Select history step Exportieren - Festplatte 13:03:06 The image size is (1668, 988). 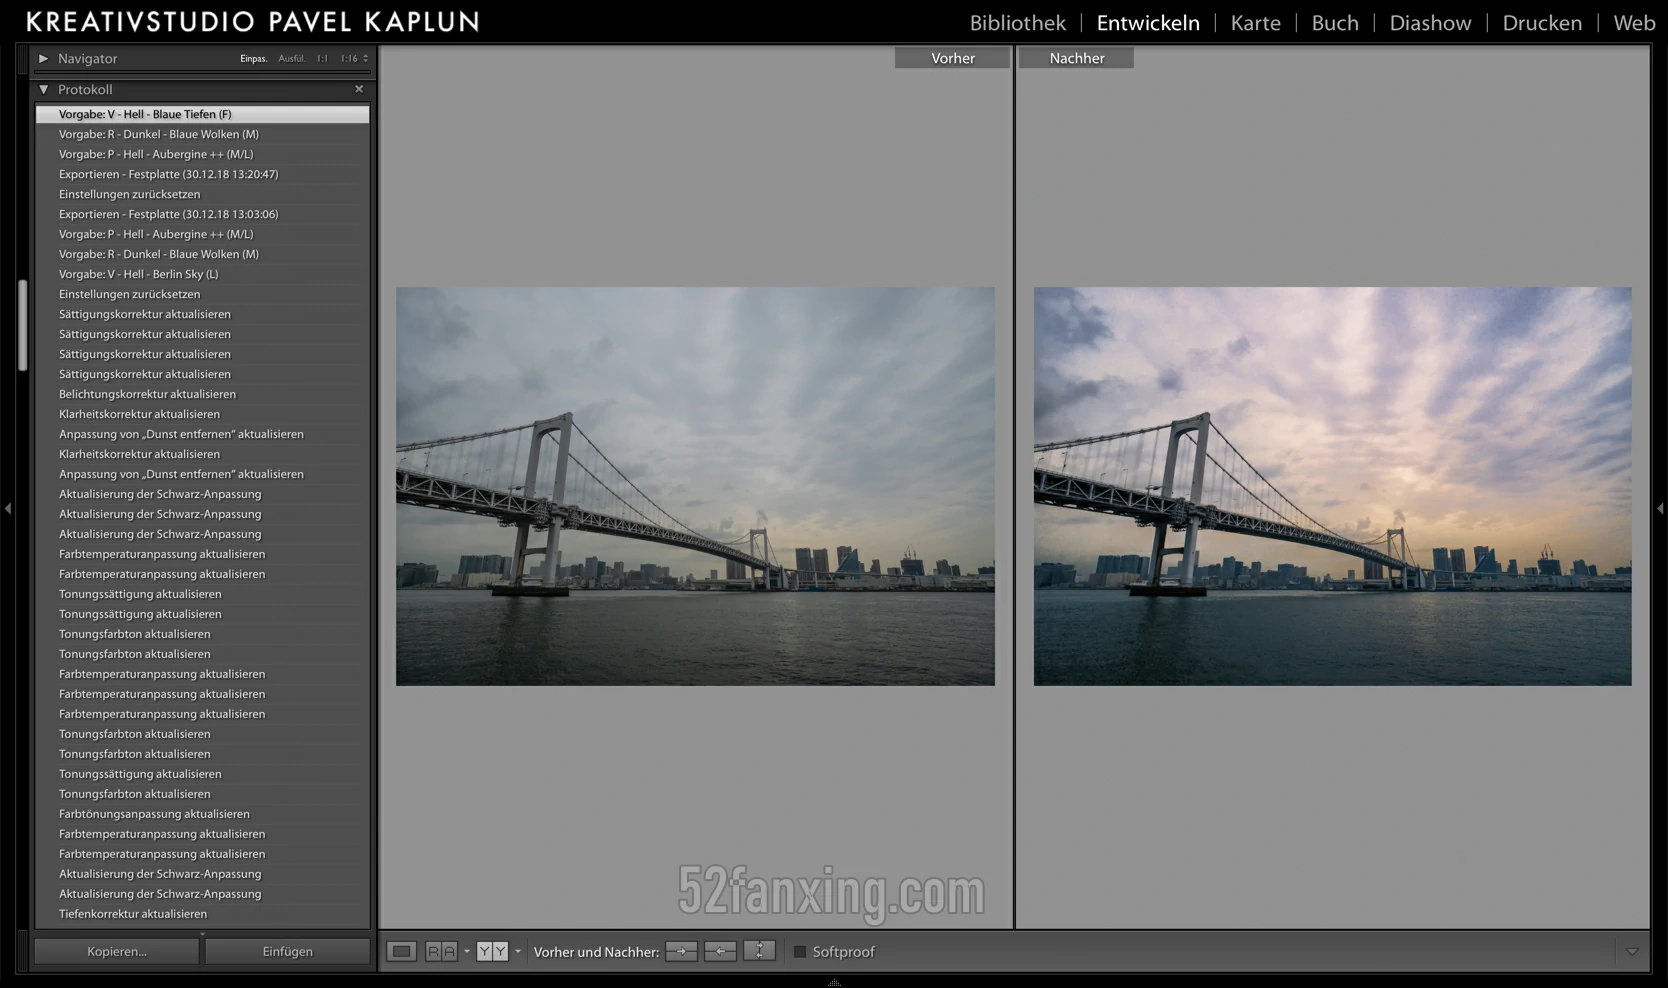tap(202, 214)
